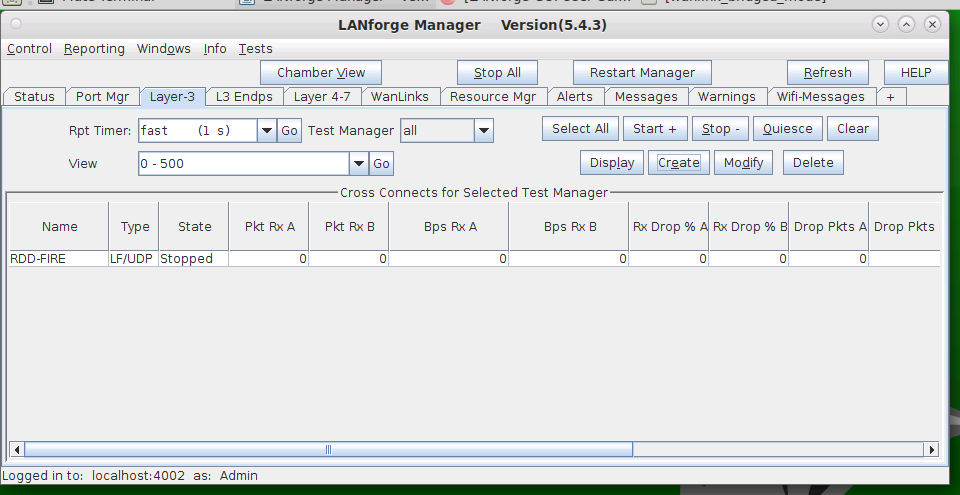Viewport: 960px width, 495px height.
Task: Switch to the Status tab
Action: [34, 97]
